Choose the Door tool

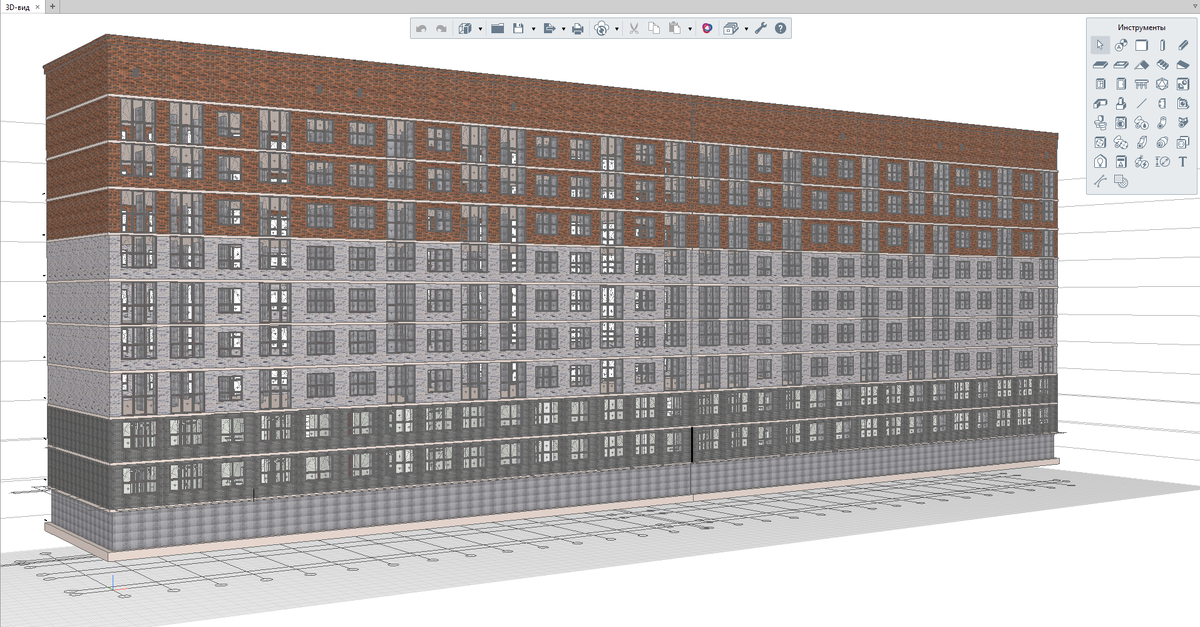pyautogui.click(x=1120, y=84)
